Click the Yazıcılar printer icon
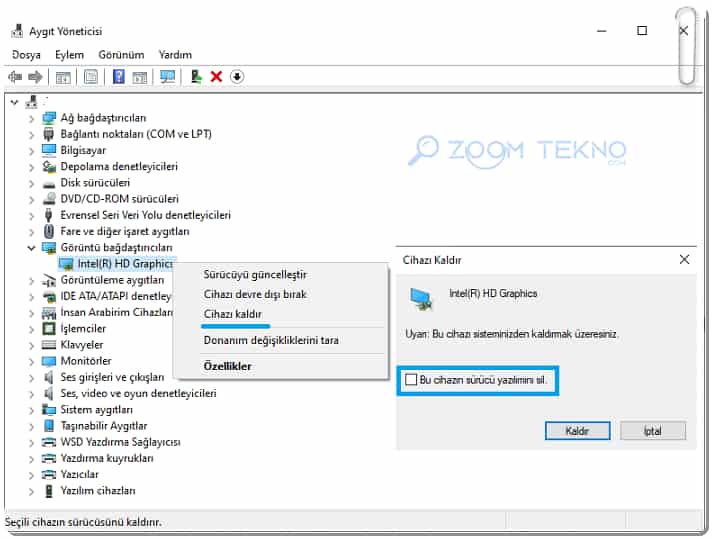This screenshot has width=712, height=539. click(x=49, y=475)
